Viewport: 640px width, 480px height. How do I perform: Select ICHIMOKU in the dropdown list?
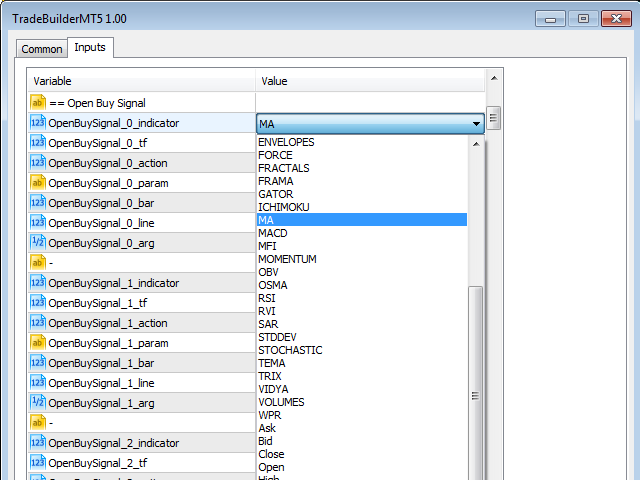(283, 207)
